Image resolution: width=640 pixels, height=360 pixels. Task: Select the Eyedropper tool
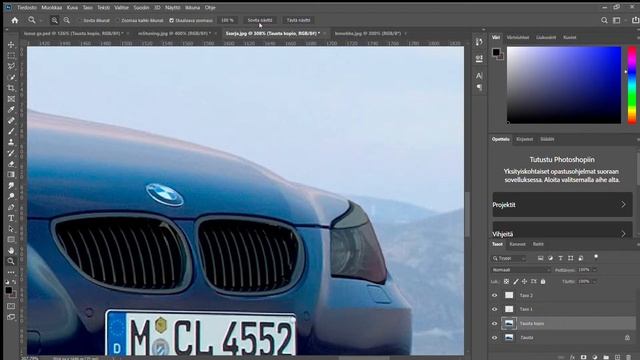pos(11,110)
